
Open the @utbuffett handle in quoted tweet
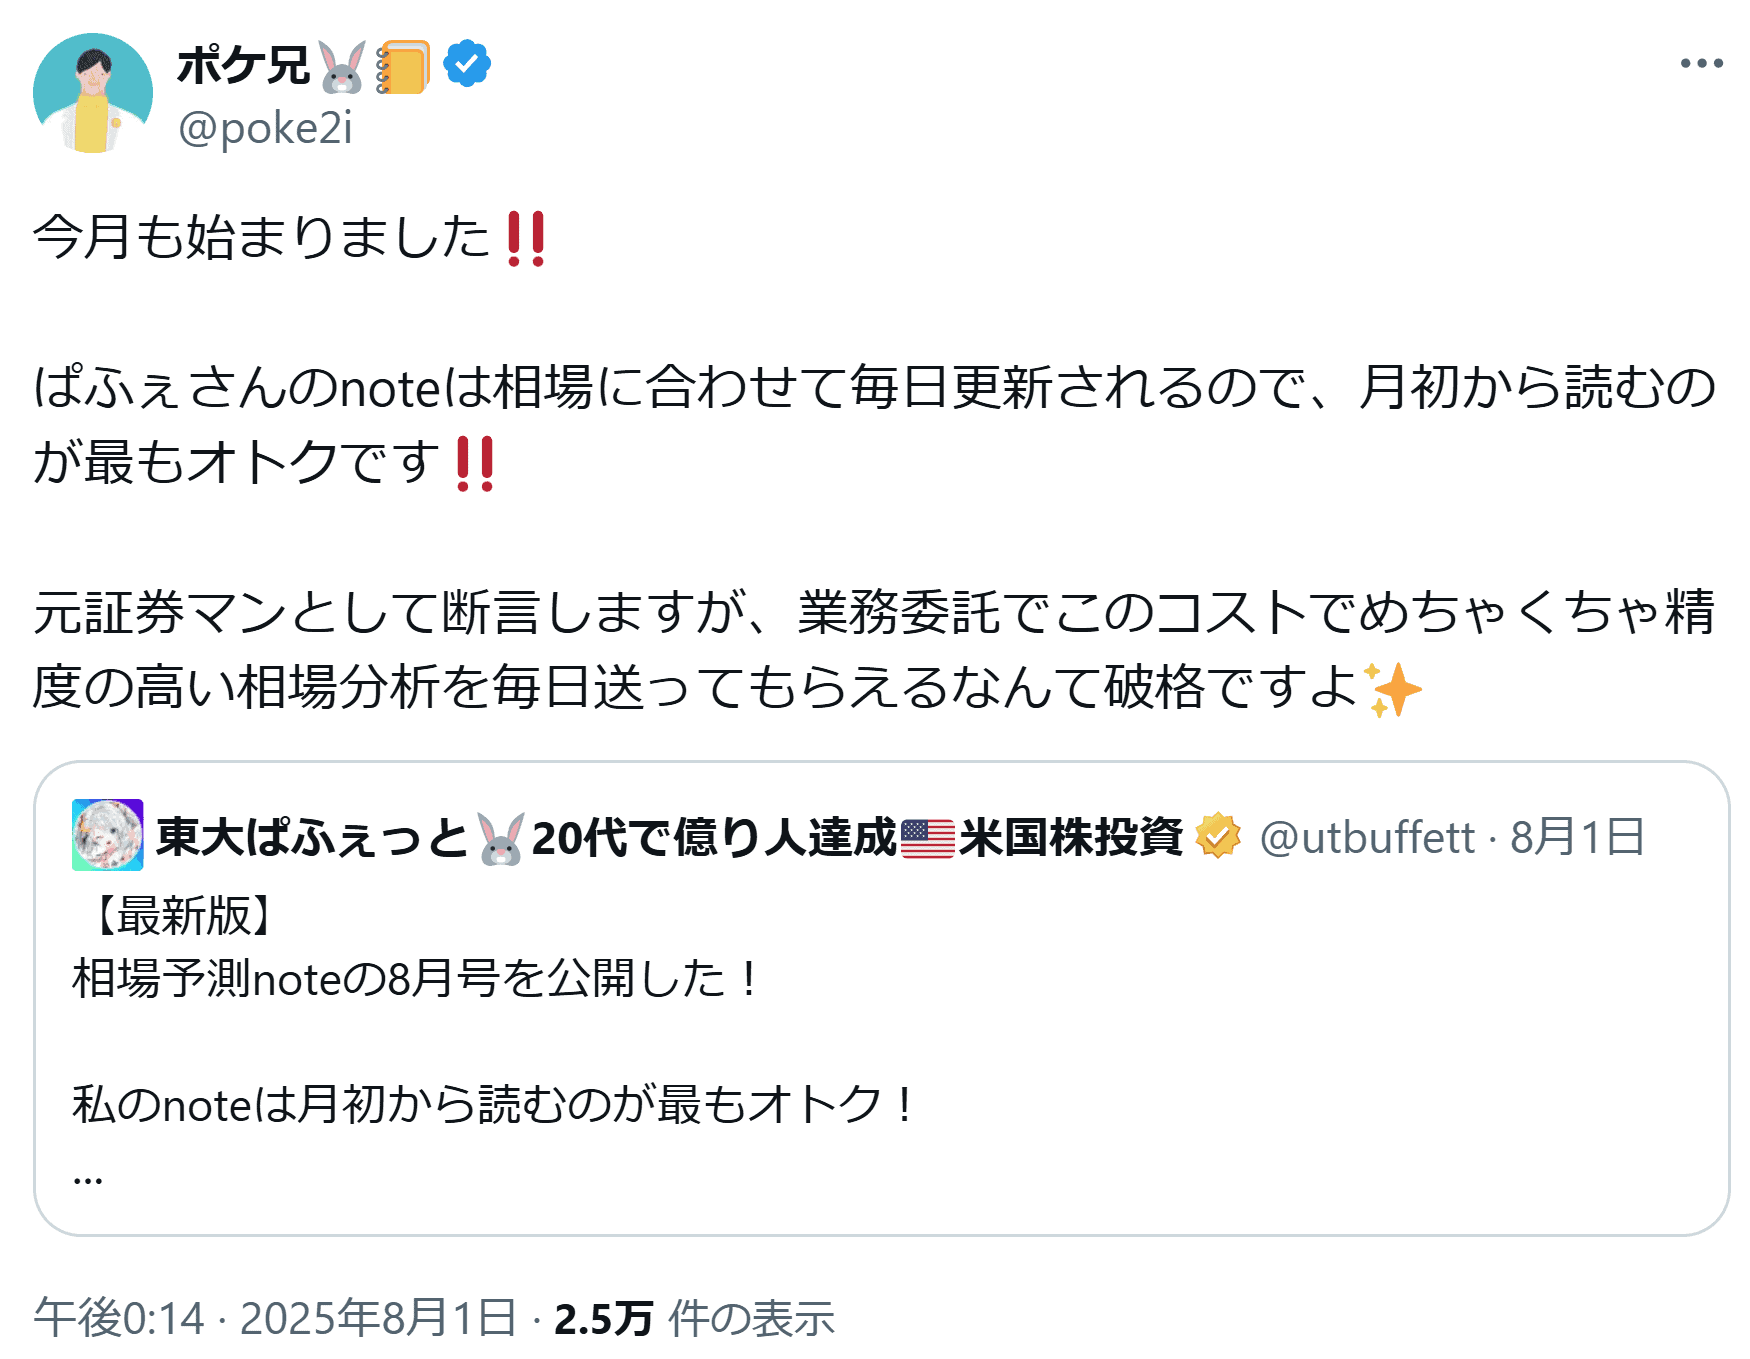point(1367,837)
